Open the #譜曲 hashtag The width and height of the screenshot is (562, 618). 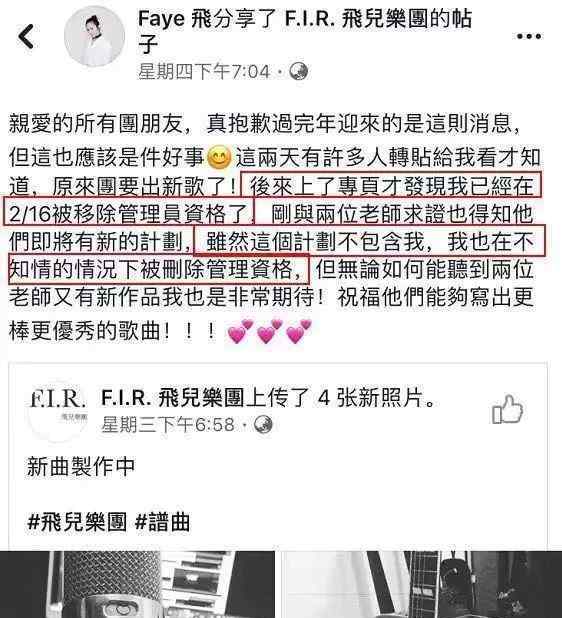(x=162, y=522)
